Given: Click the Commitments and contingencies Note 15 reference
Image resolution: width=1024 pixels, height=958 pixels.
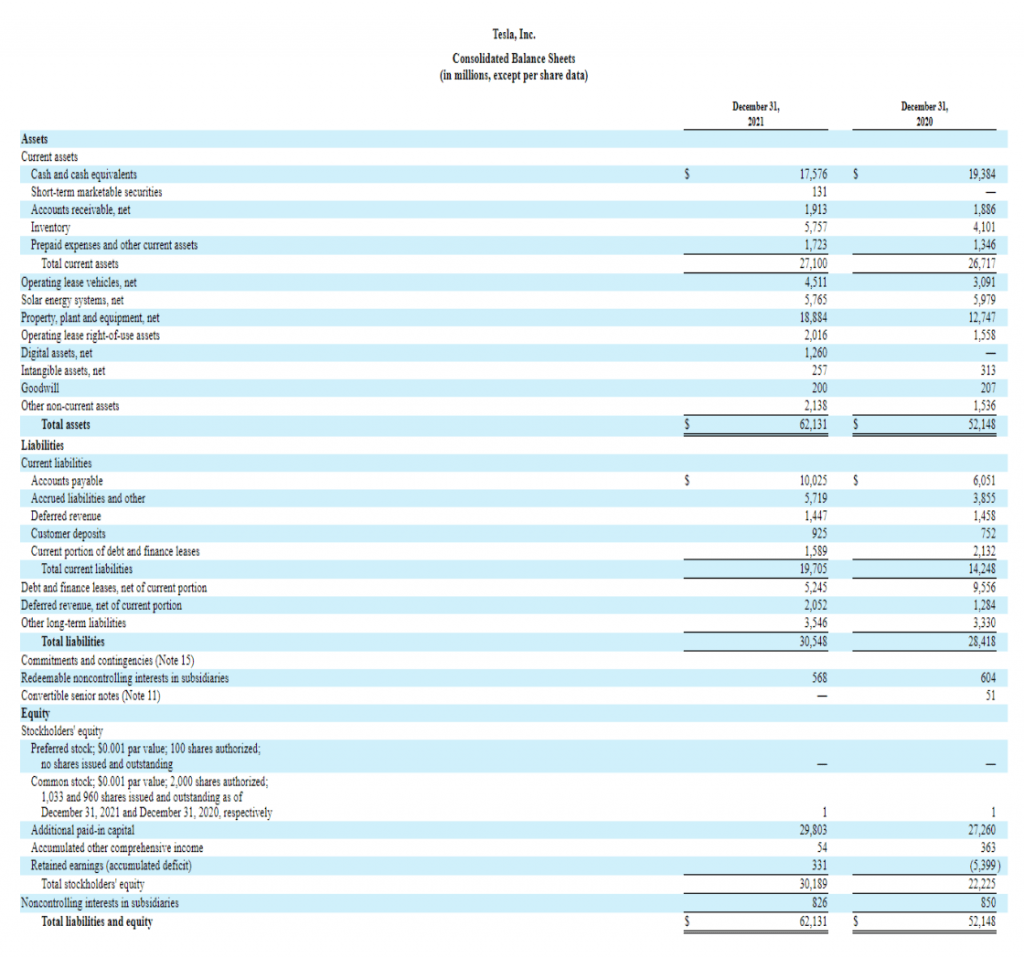Looking at the screenshot, I should point(108,660).
